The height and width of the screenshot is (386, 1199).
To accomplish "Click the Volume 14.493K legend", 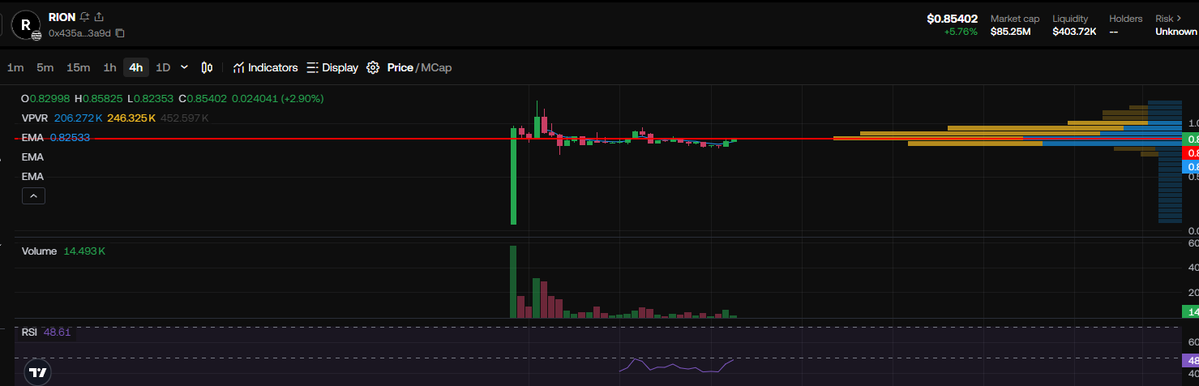I will point(63,251).
